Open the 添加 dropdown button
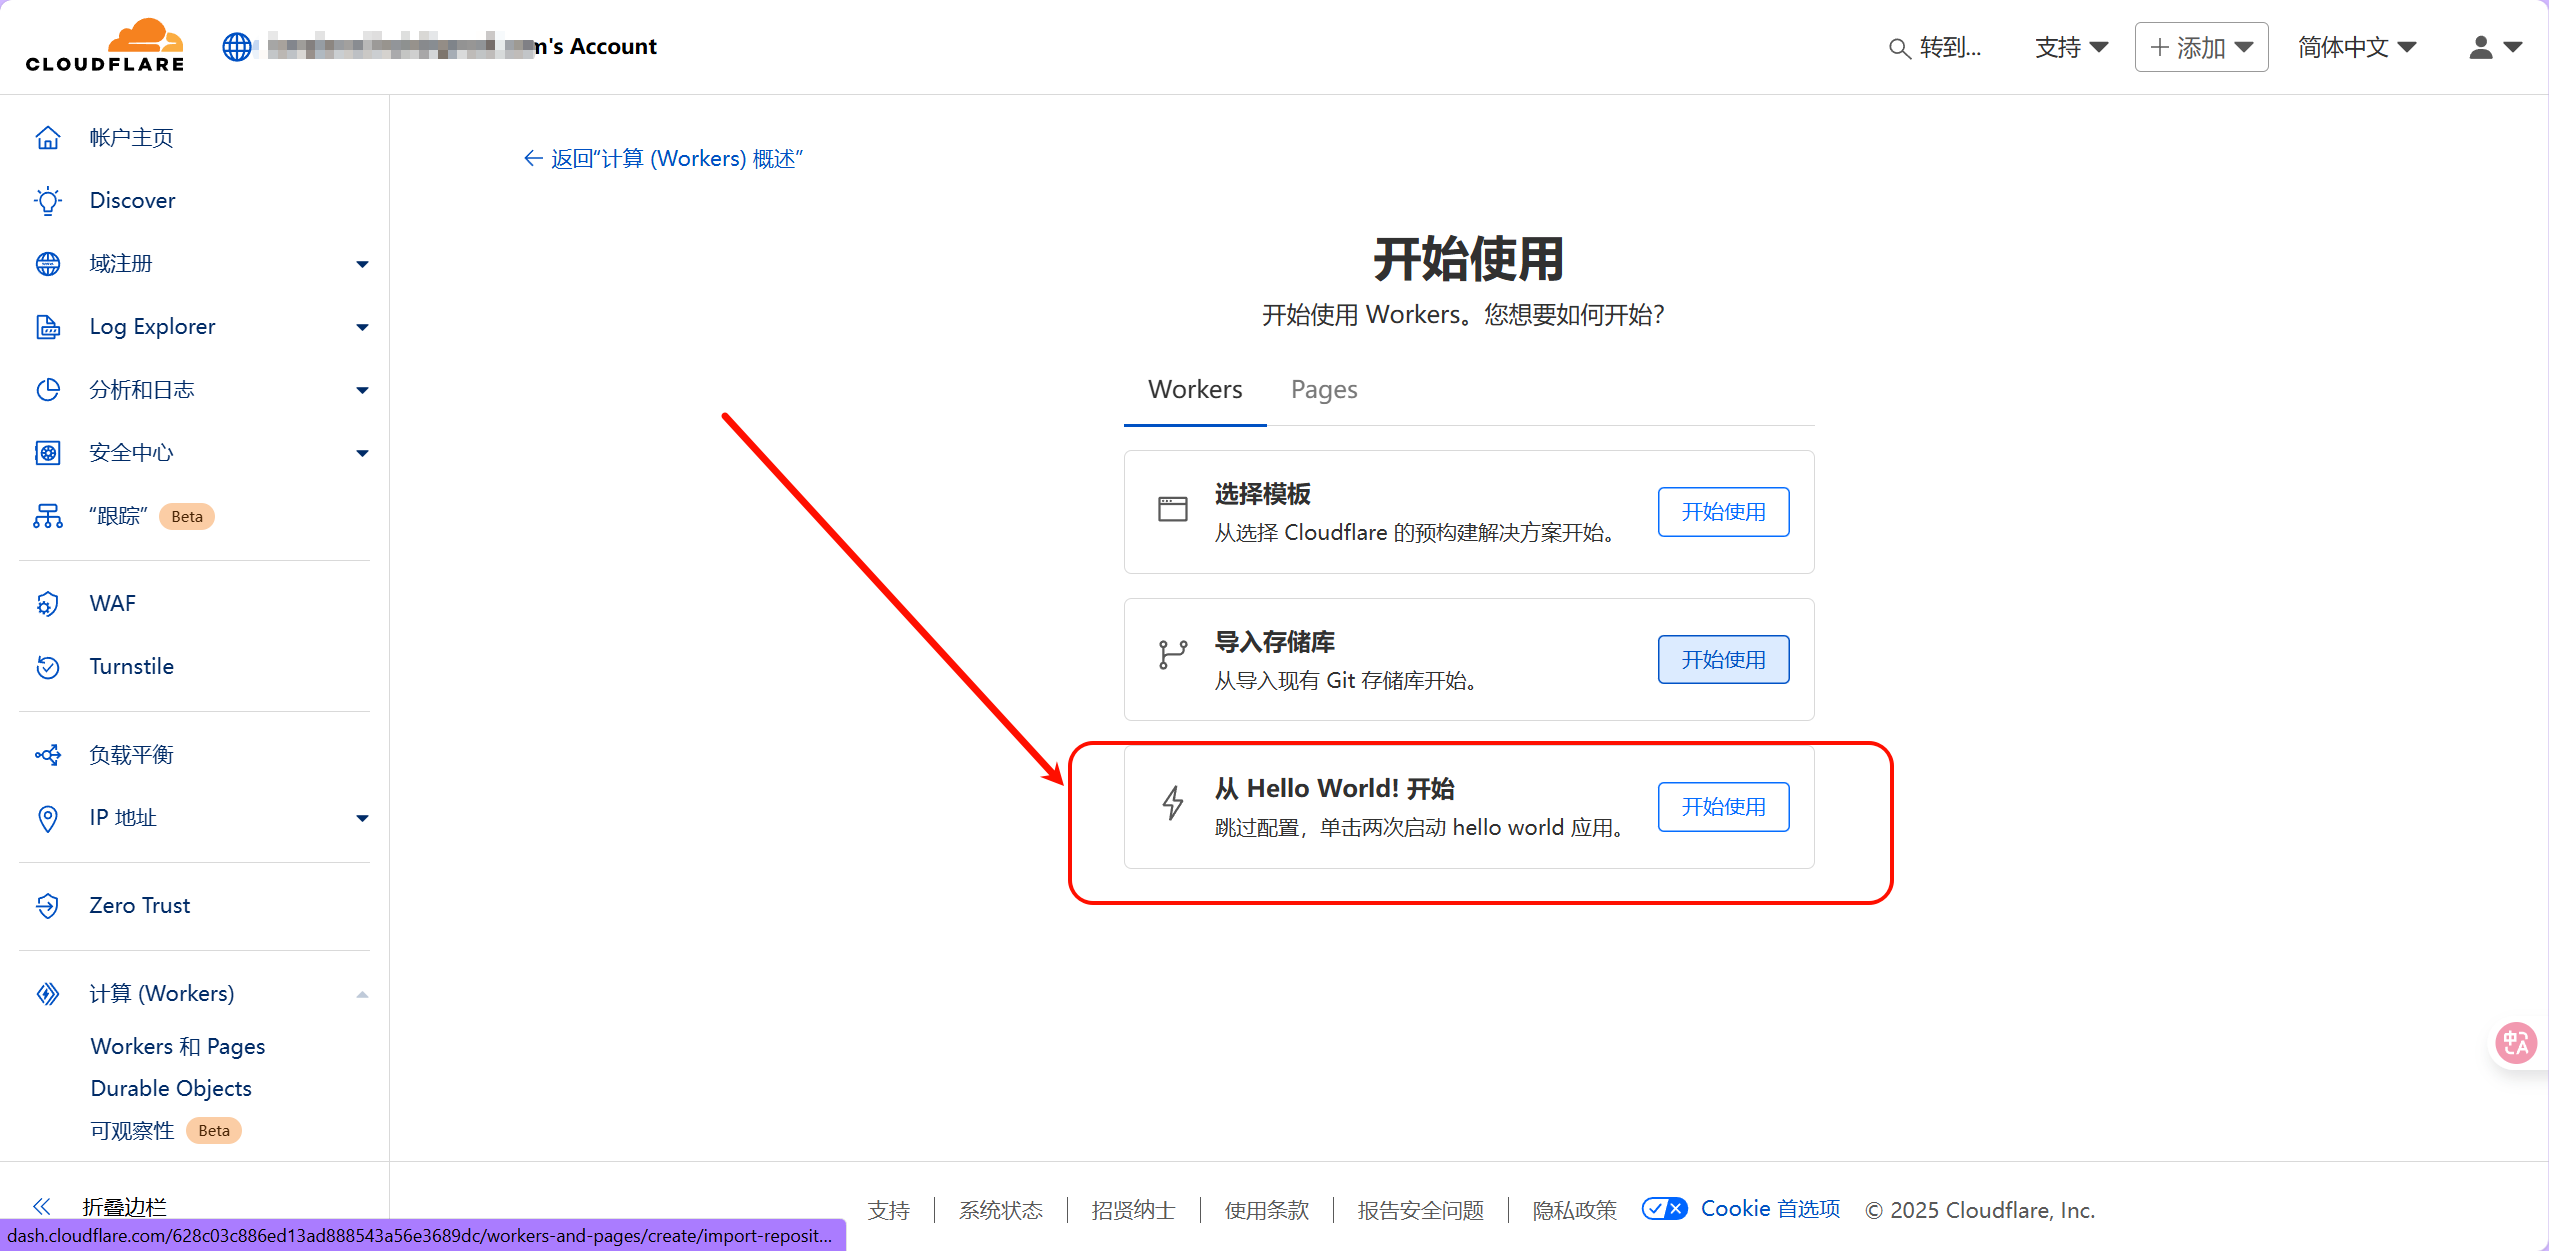The width and height of the screenshot is (2549, 1251). point(2201,47)
